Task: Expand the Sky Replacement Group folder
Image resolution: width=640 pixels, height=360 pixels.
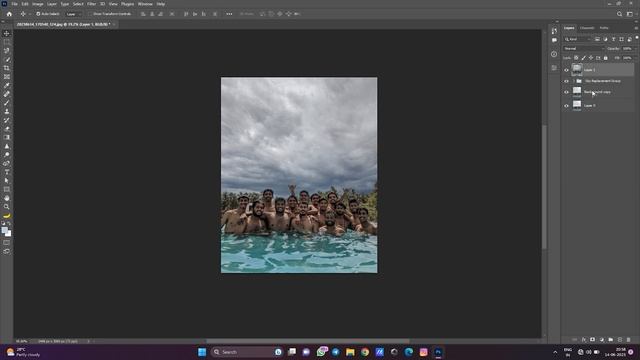Action: 573,81
